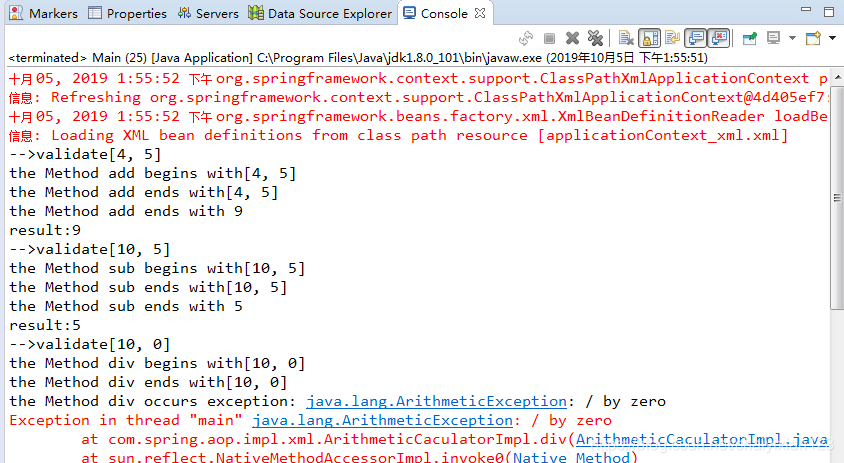The width and height of the screenshot is (844, 463).
Task: Click line 'the Method sub ends with 5'
Action: (x=126, y=306)
